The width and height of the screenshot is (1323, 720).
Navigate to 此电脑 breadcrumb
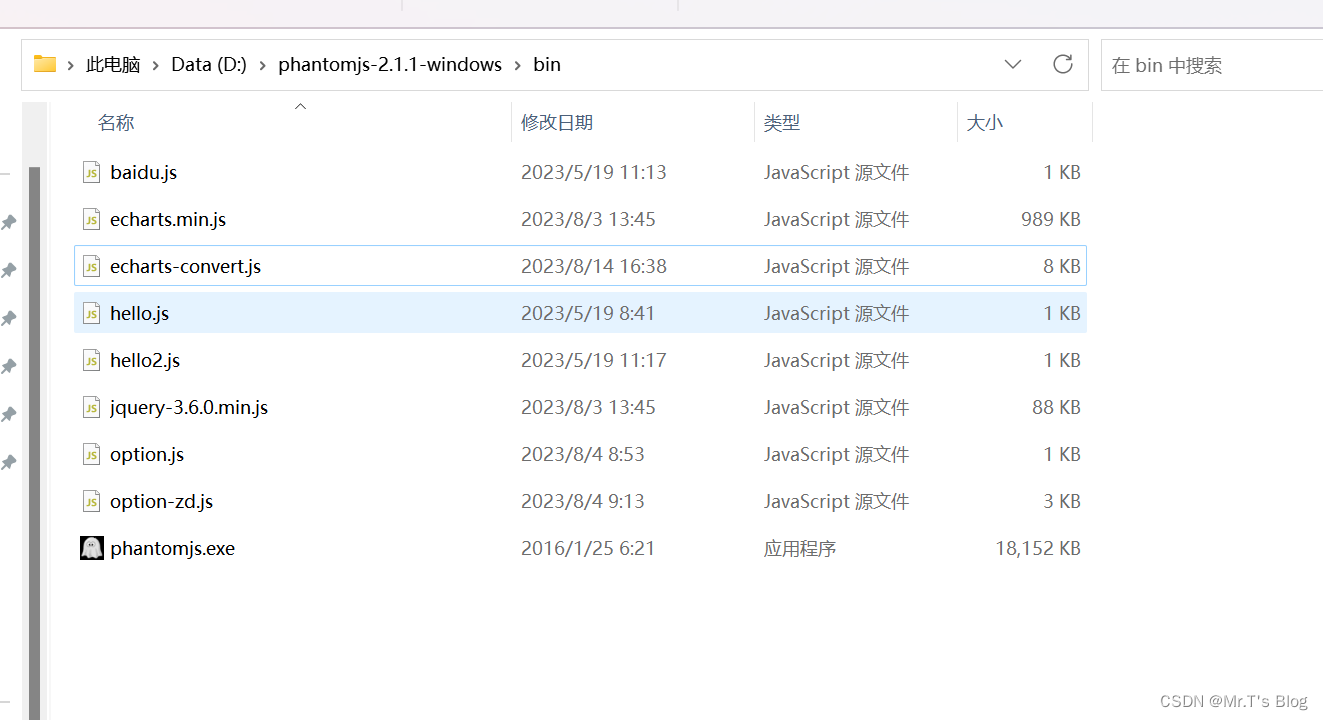pos(113,65)
